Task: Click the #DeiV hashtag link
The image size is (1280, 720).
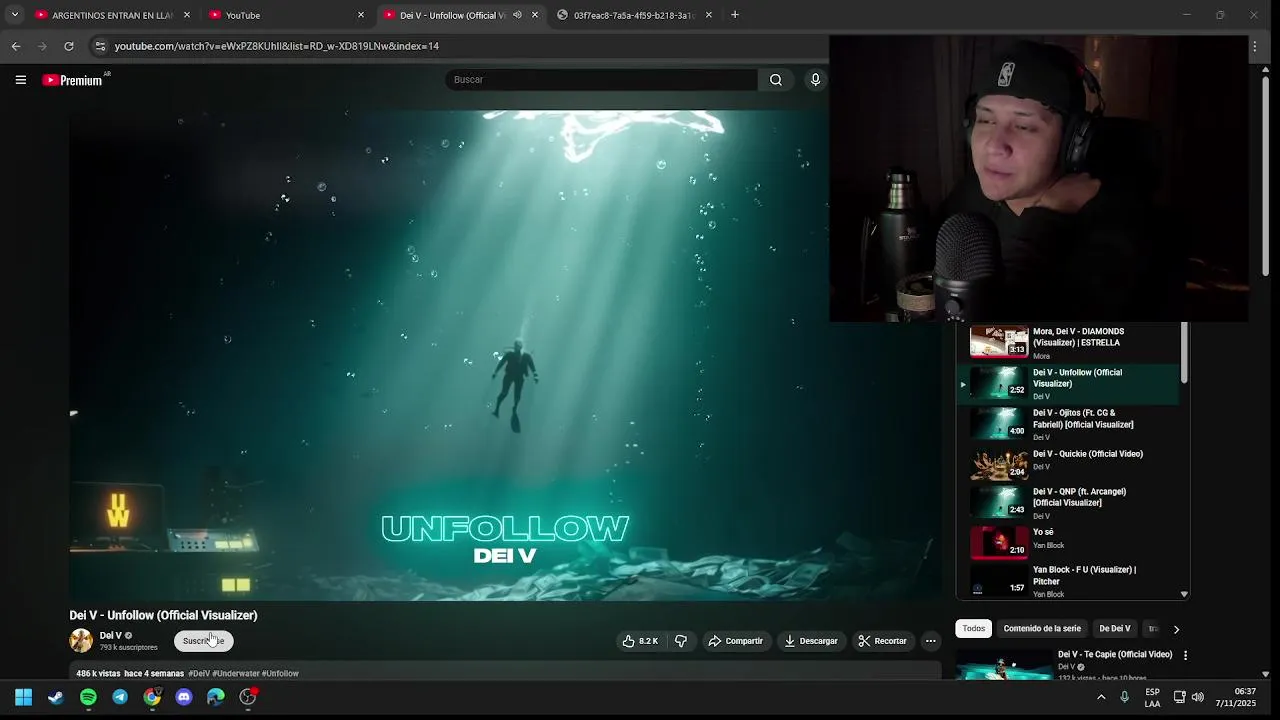Action: 199,674
